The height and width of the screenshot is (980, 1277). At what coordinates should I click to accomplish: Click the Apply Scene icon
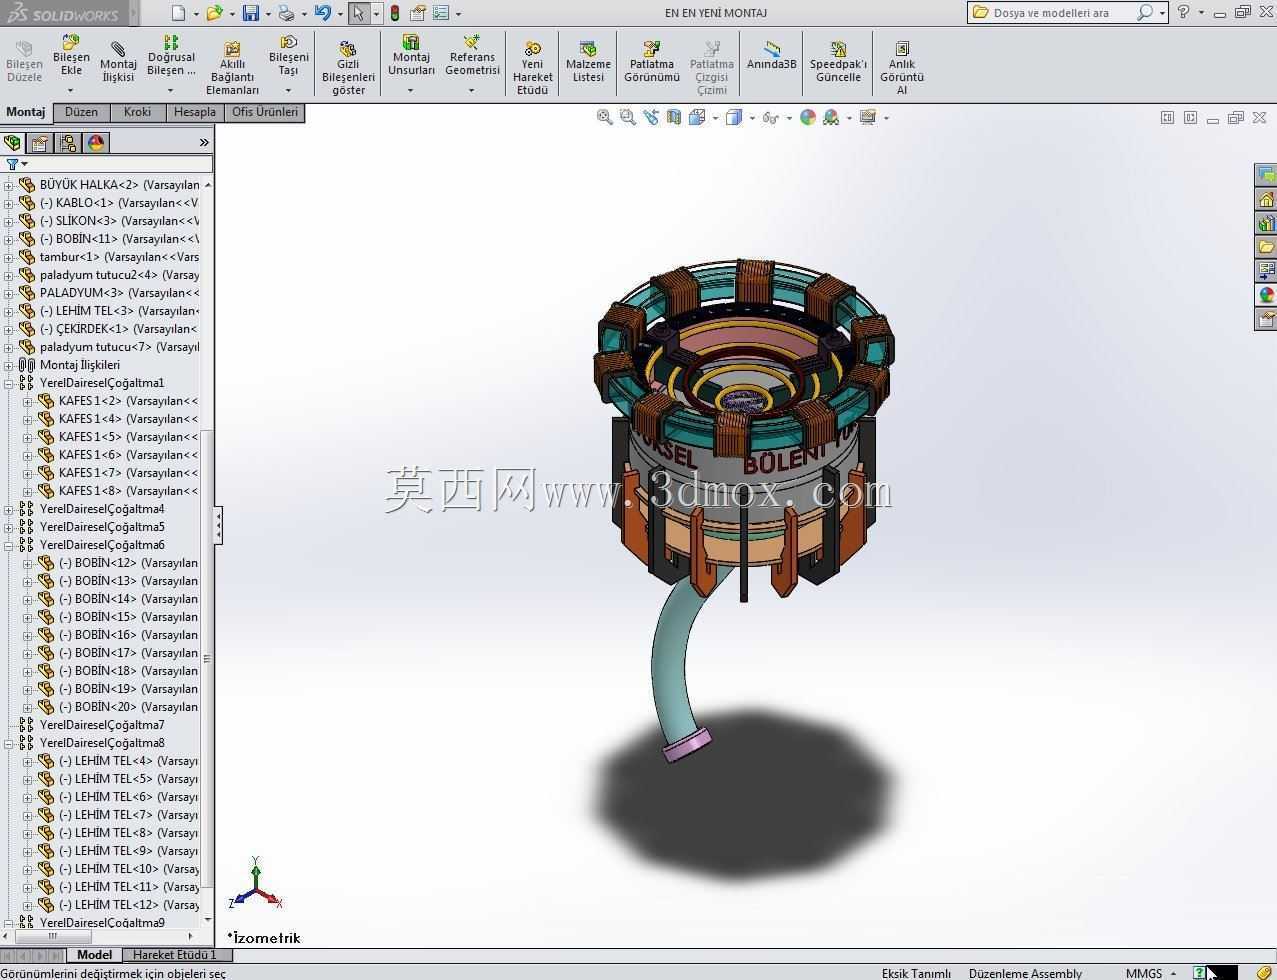click(x=831, y=117)
